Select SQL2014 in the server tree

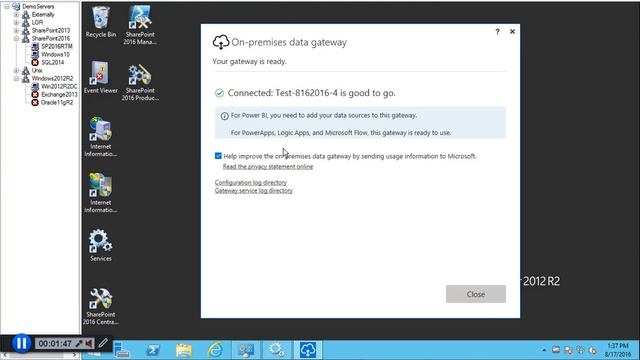pos(52,62)
